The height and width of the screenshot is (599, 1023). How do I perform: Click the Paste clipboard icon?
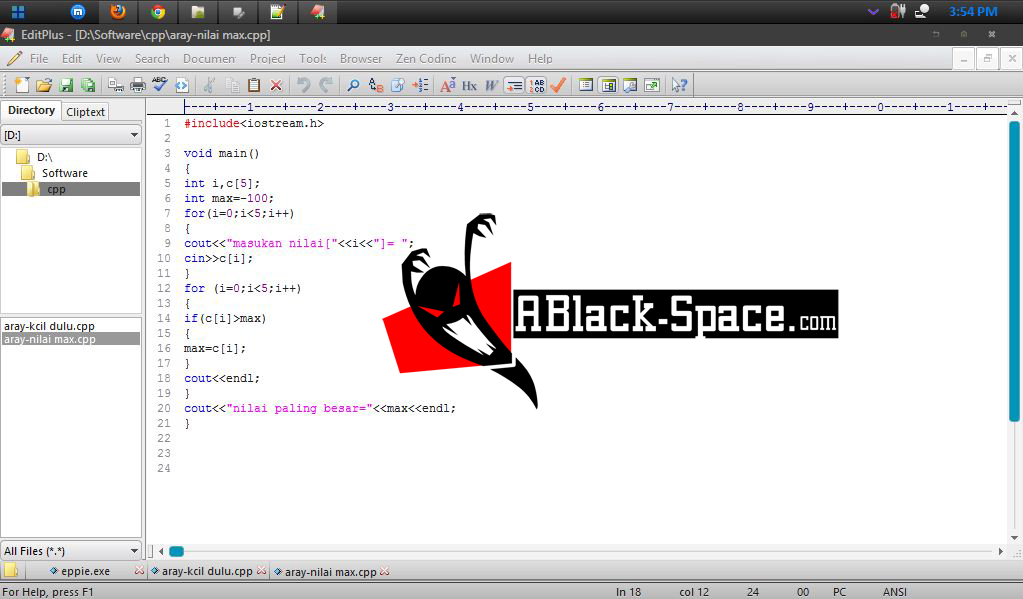point(254,85)
